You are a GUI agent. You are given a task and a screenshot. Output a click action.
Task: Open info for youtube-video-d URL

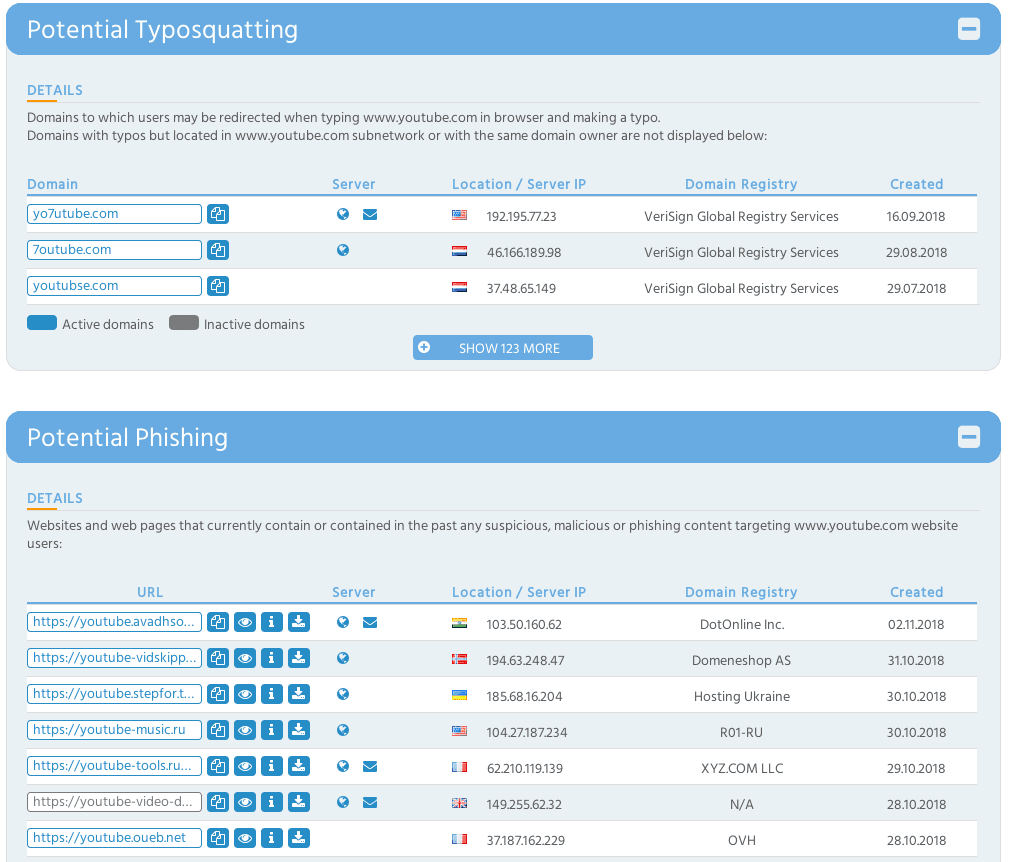tap(271, 802)
